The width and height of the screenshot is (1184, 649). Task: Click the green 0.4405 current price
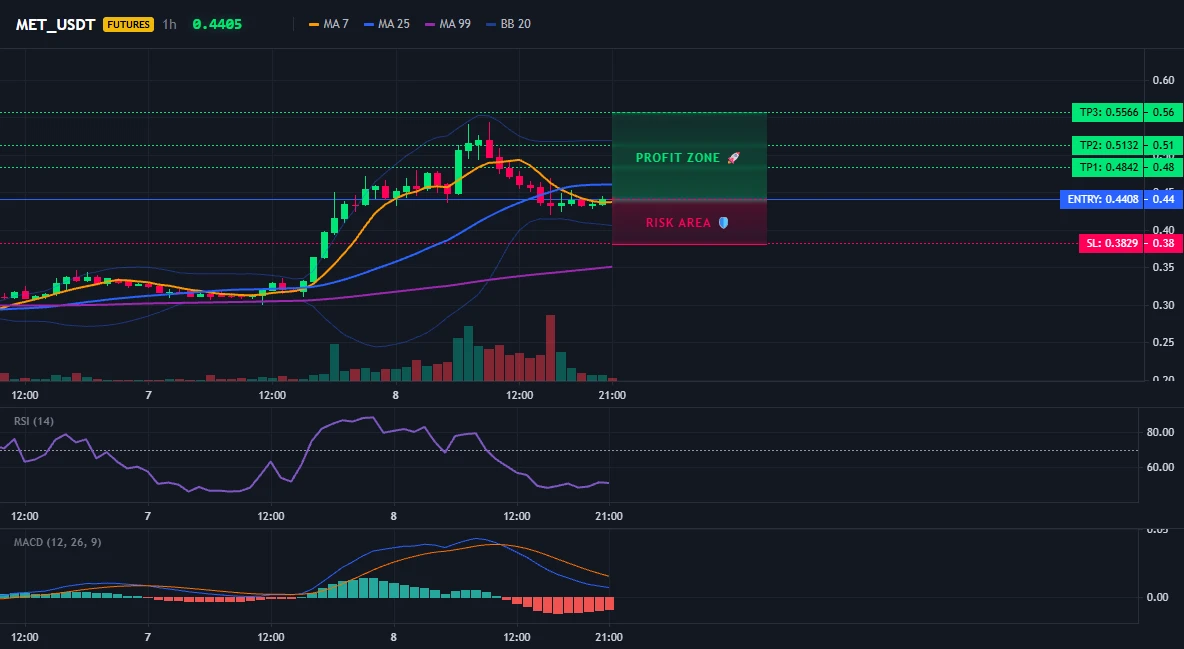tap(217, 24)
